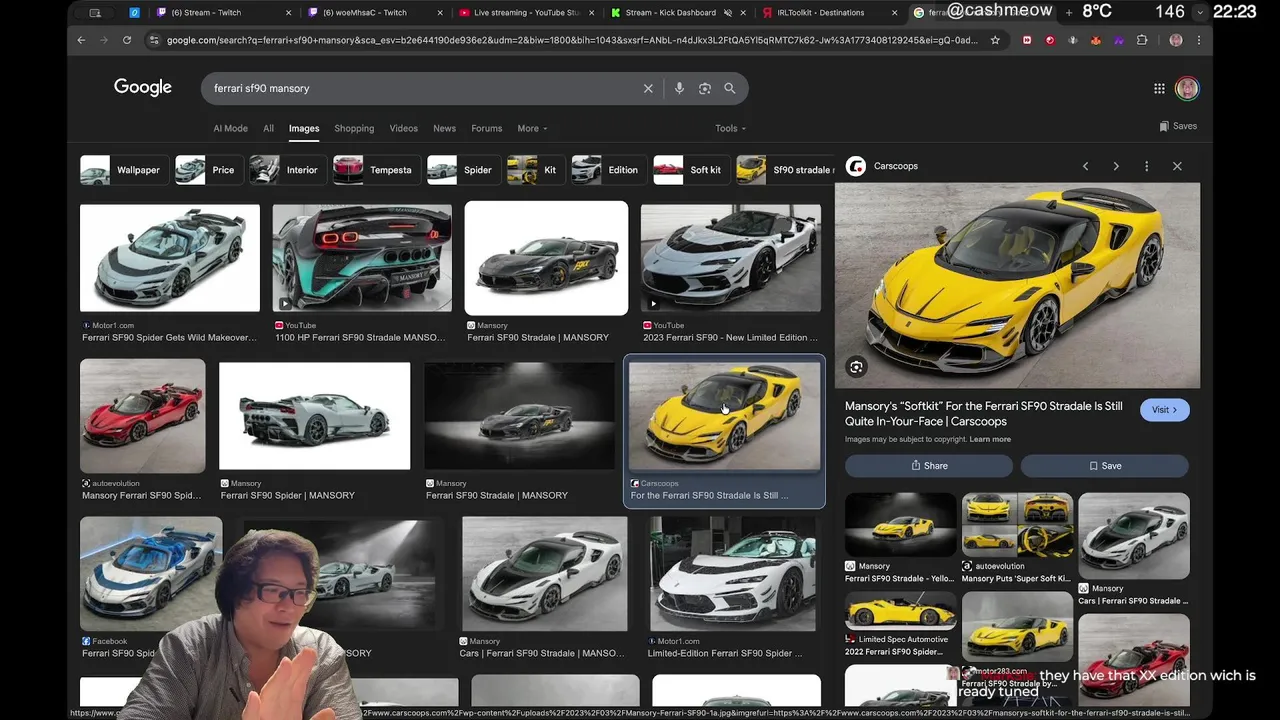1280x720 pixels.
Task: Go forward with the browser forward arrow
Action: click(x=104, y=40)
